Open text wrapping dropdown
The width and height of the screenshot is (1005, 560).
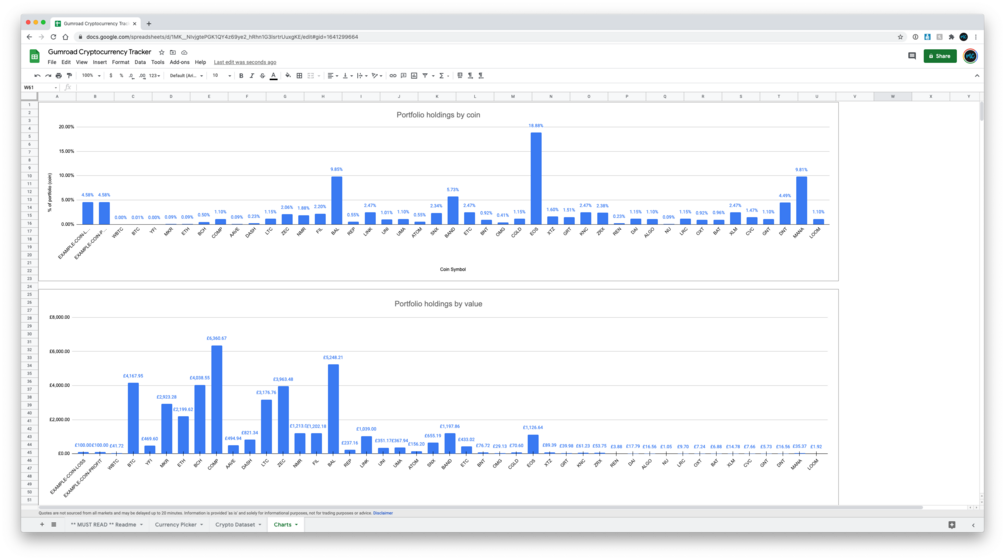point(361,76)
